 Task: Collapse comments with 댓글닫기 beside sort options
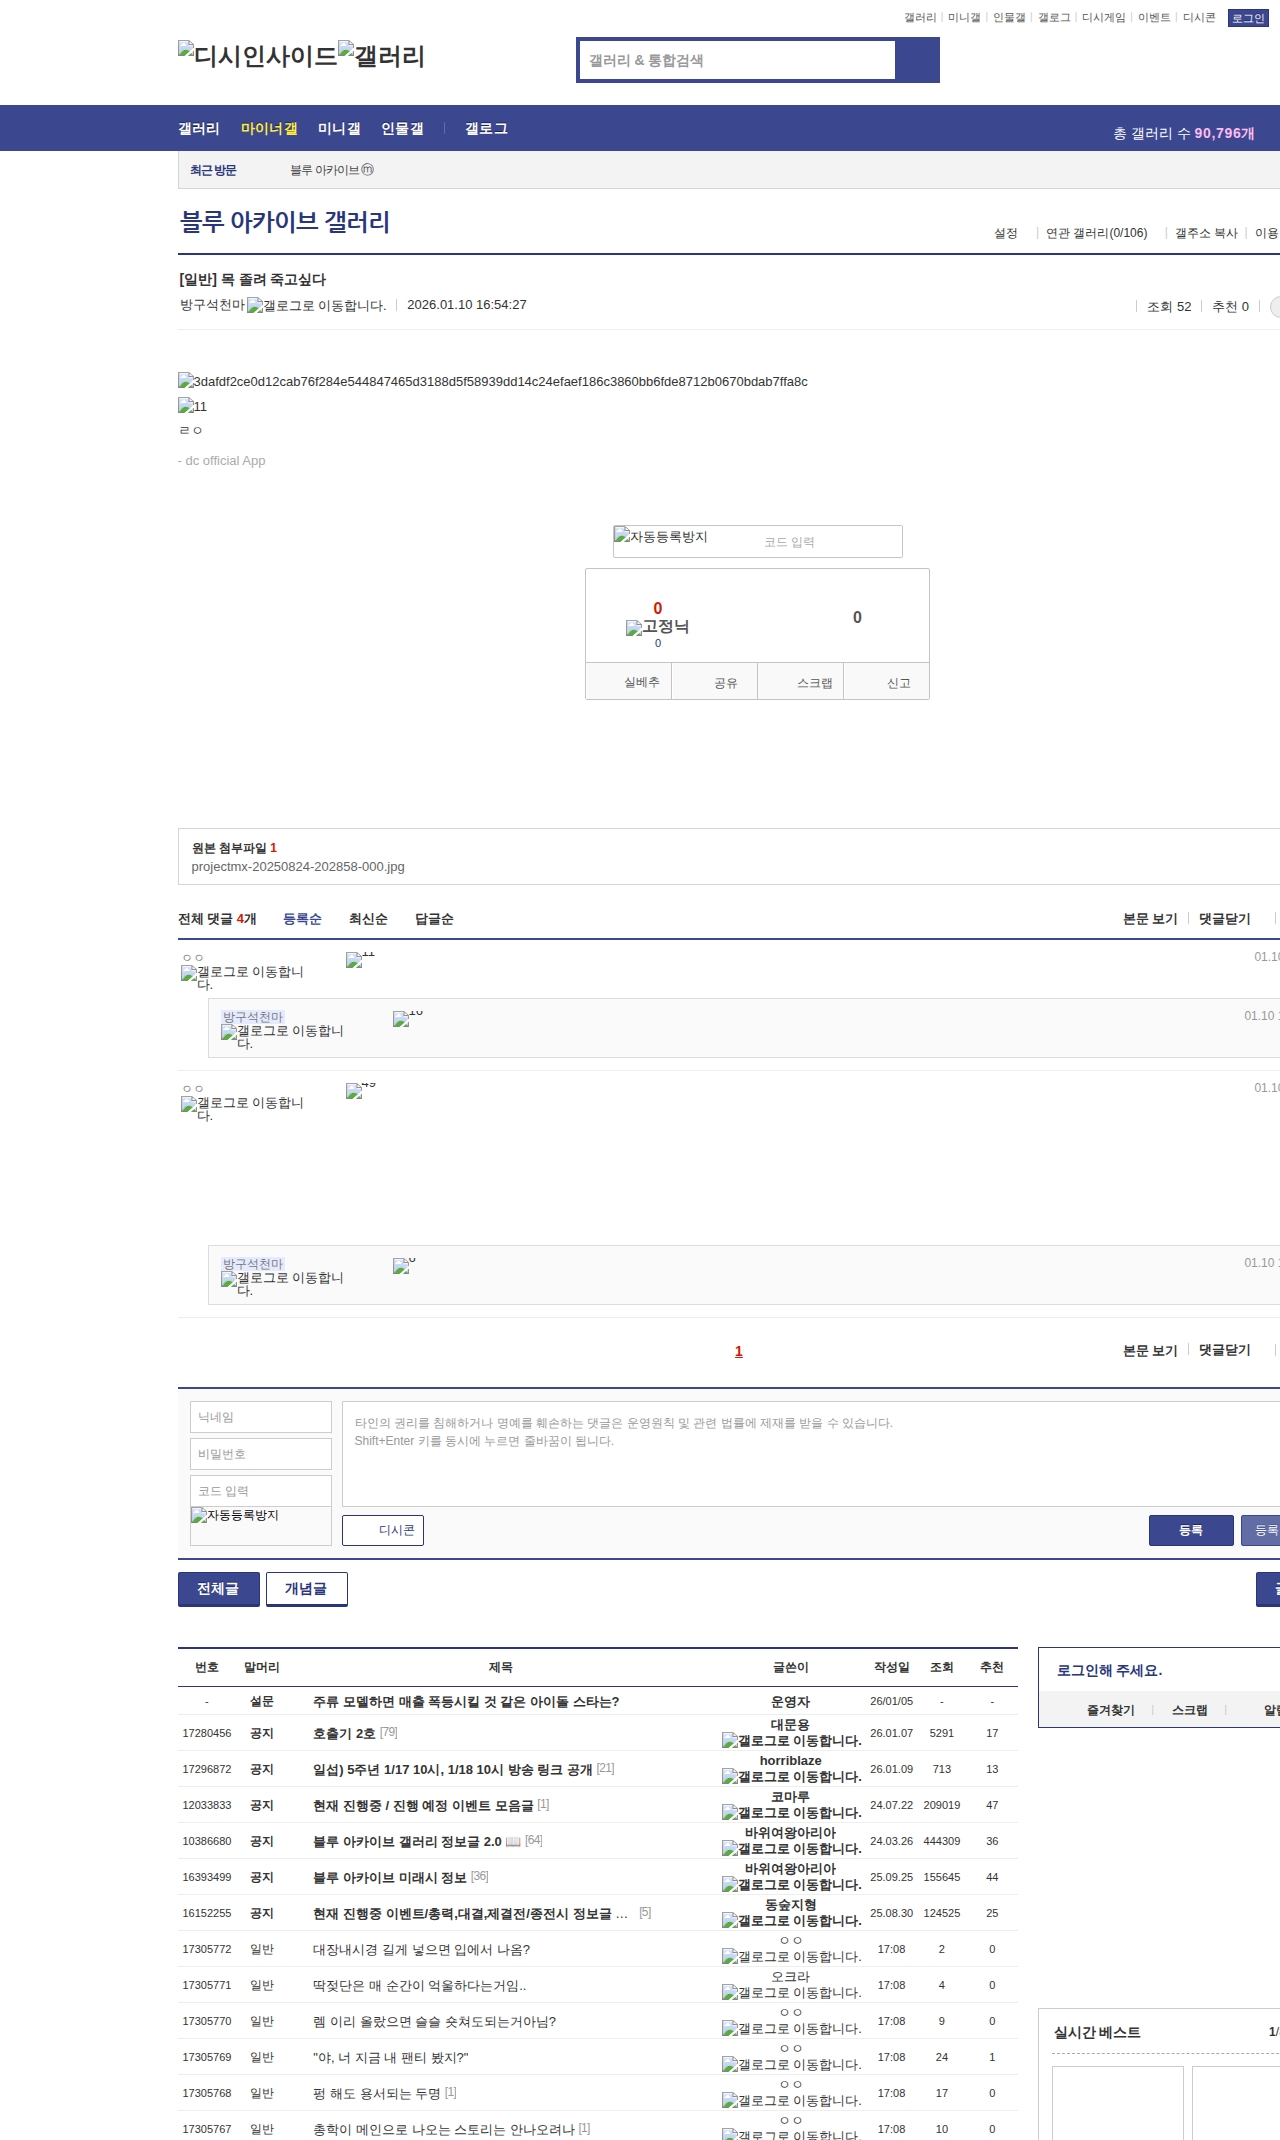1224,919
